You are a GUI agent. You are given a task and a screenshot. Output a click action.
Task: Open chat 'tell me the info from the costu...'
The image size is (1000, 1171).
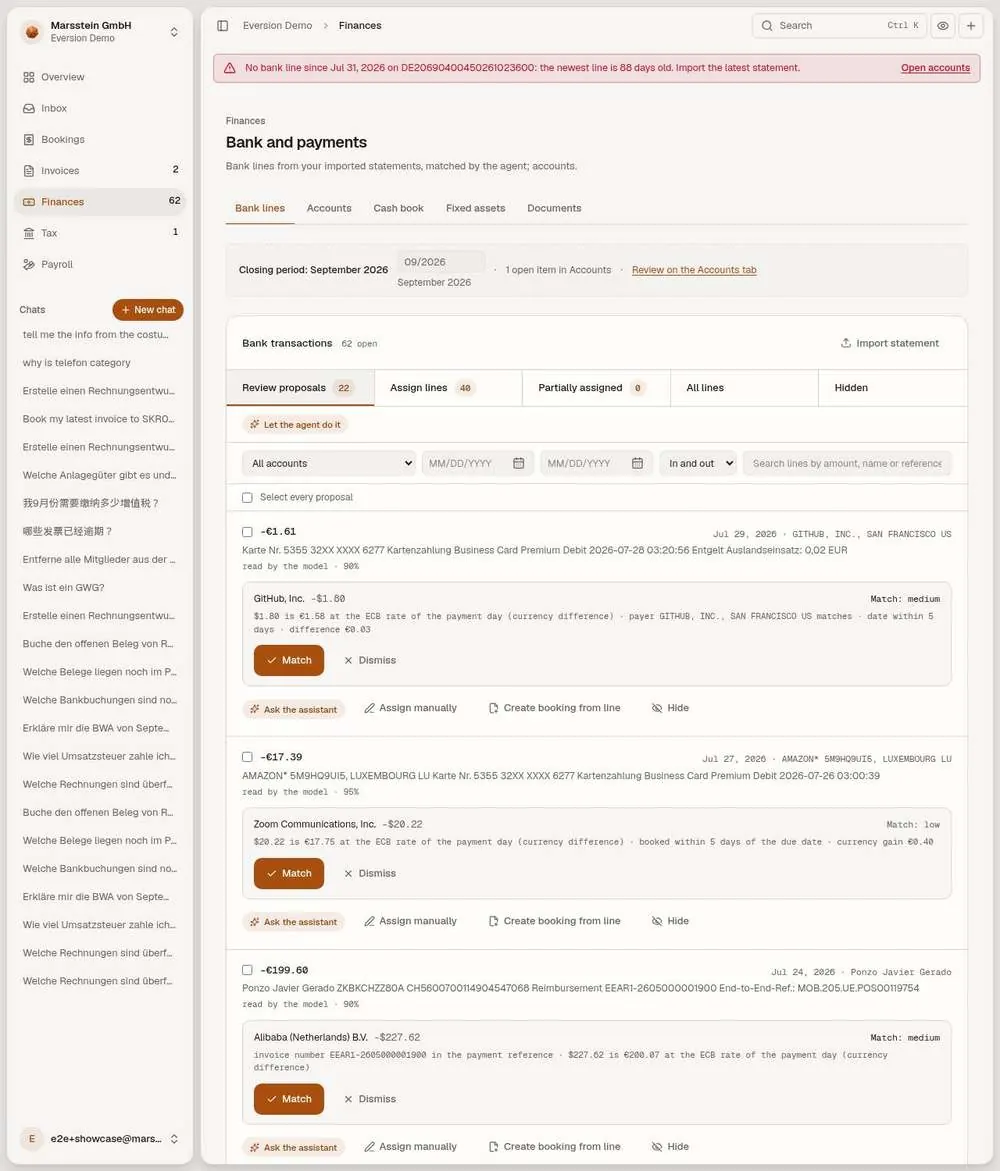pyautogui.click(x=99, y=335)
